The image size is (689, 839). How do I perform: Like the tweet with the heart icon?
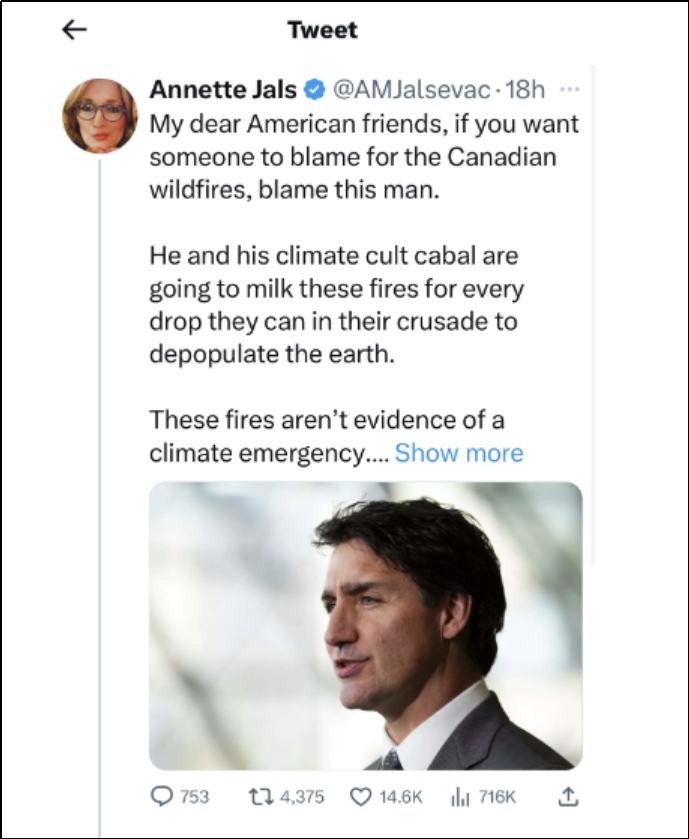tap(360, 796)
